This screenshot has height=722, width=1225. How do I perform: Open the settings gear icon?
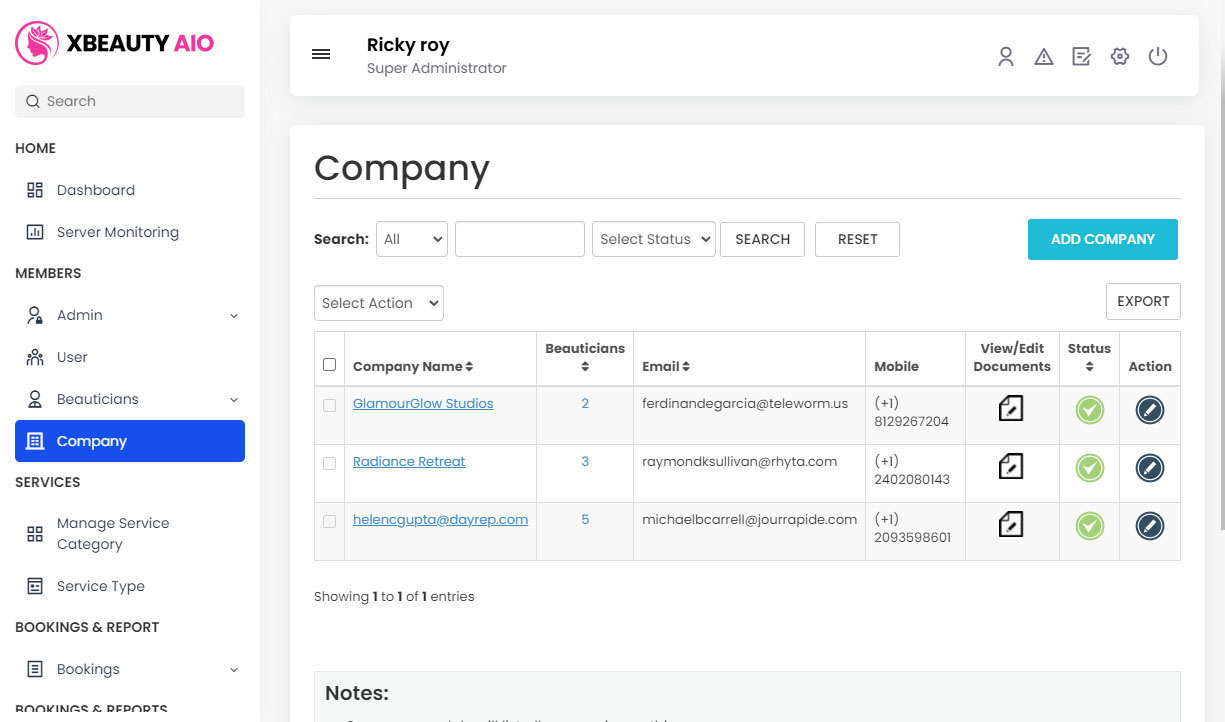click(1120, 57)
